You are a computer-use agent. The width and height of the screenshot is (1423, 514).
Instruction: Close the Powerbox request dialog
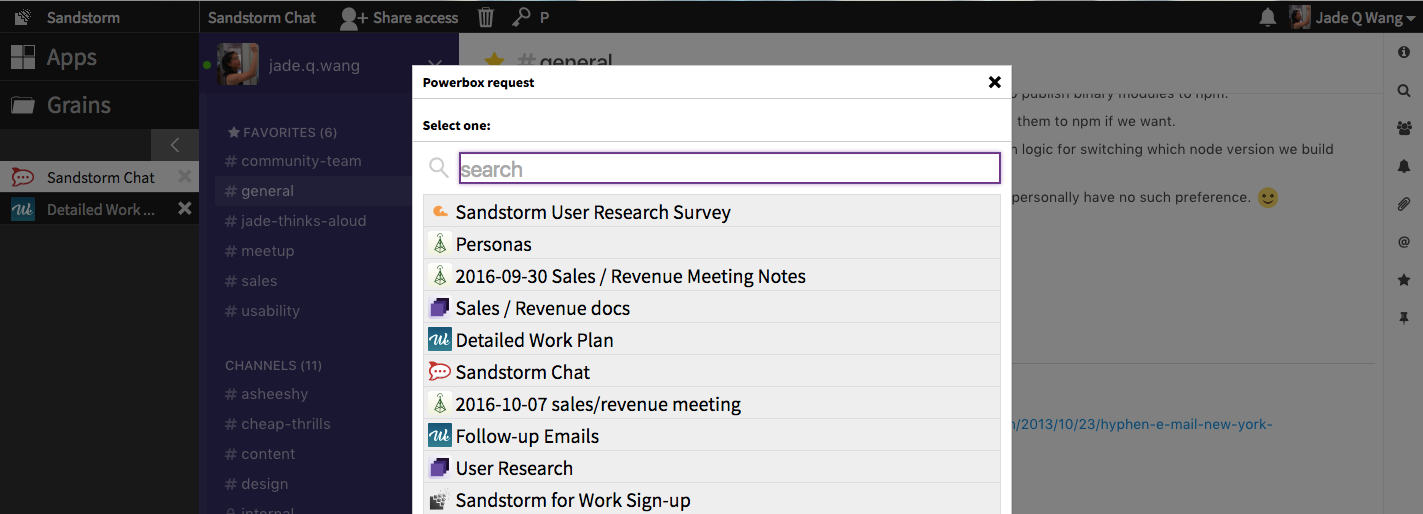tap(994, 82)
